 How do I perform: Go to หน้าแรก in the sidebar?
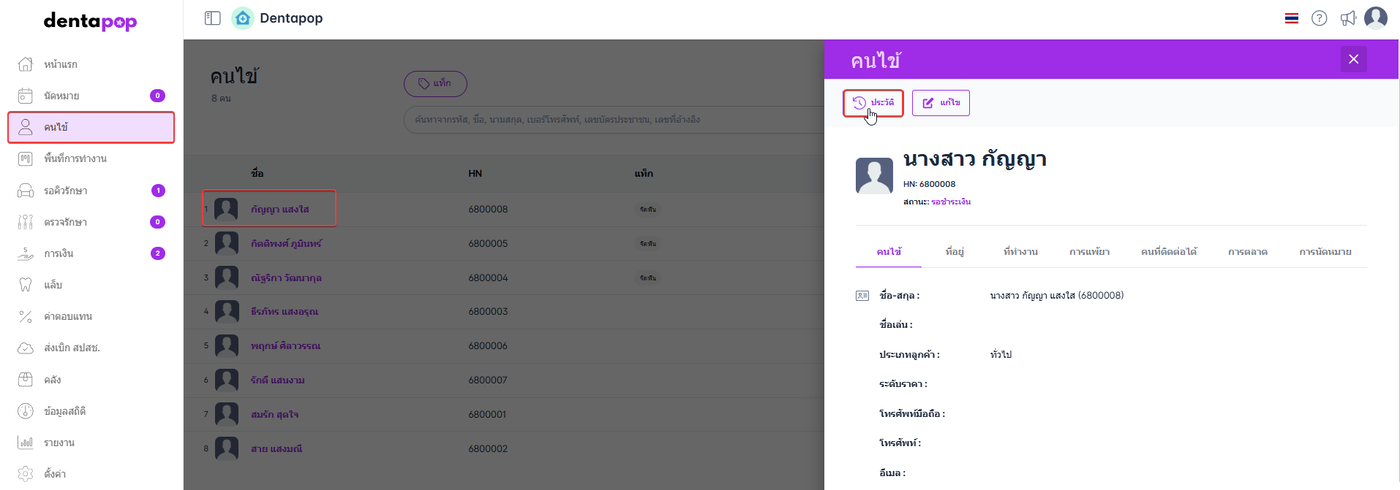tap(61, 65)
